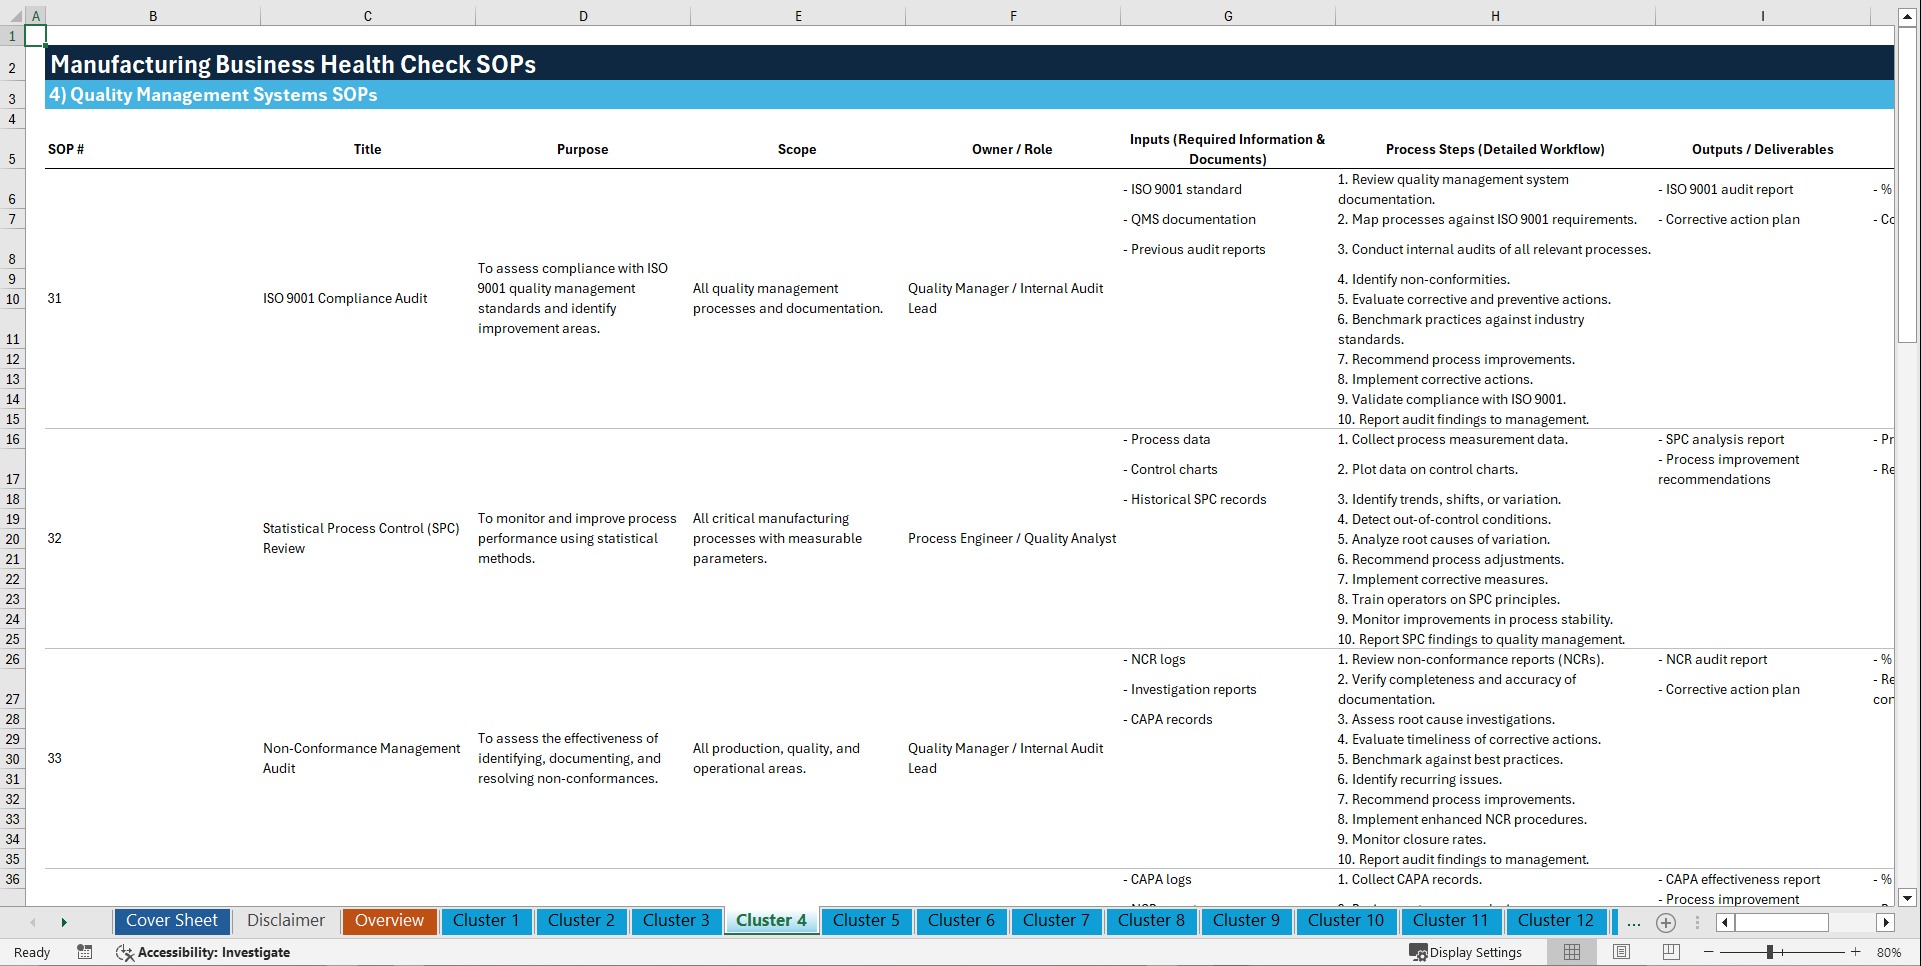Click the 80% zoom percentage button
This screenshot has height=966, width=1921.
(1890, 952)
